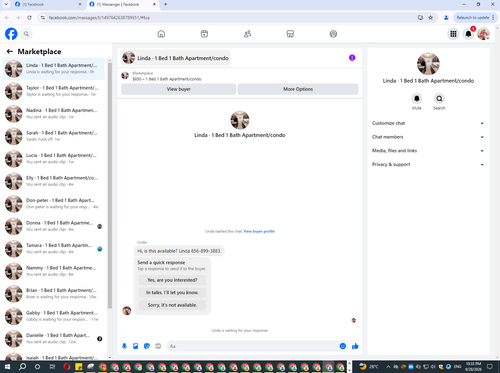Send quick response 'Sorry, it's not available.'
Image resolution: width=500 pixels, height=373 pixels.
coord(172,305)
